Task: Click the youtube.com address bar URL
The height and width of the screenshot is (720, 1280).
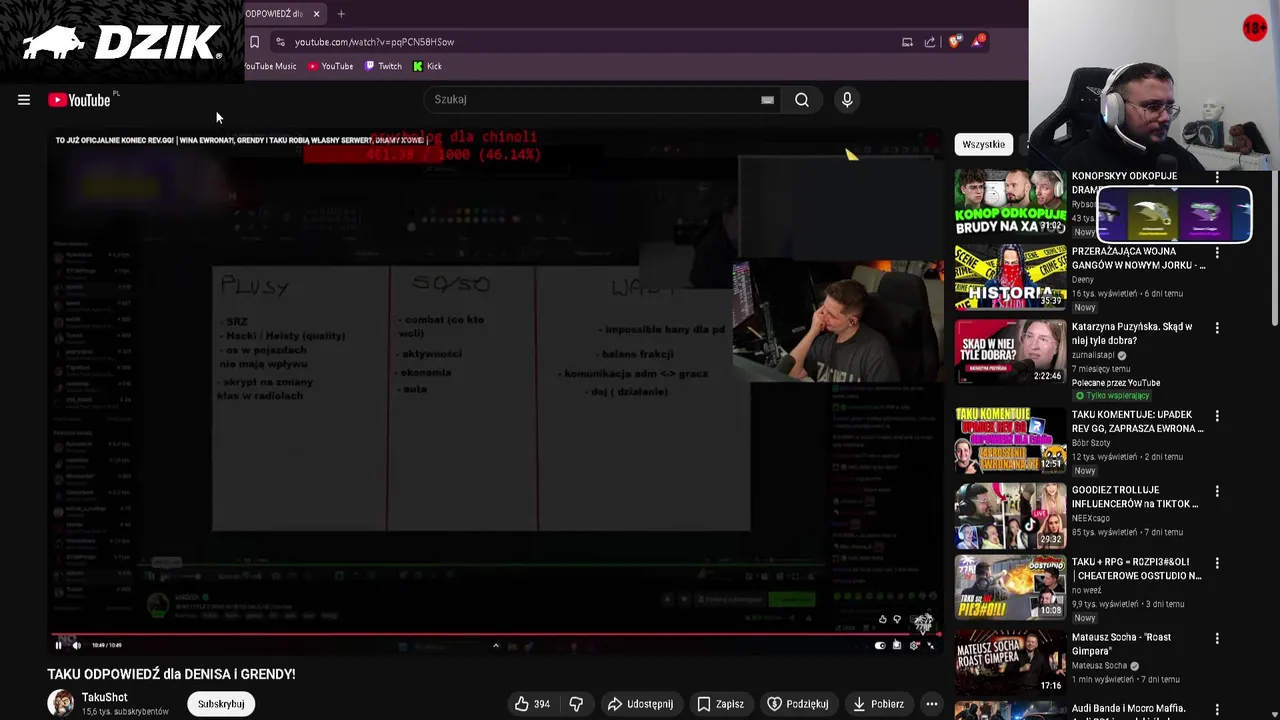Action: pyautogui.click(x=374, y=42)
